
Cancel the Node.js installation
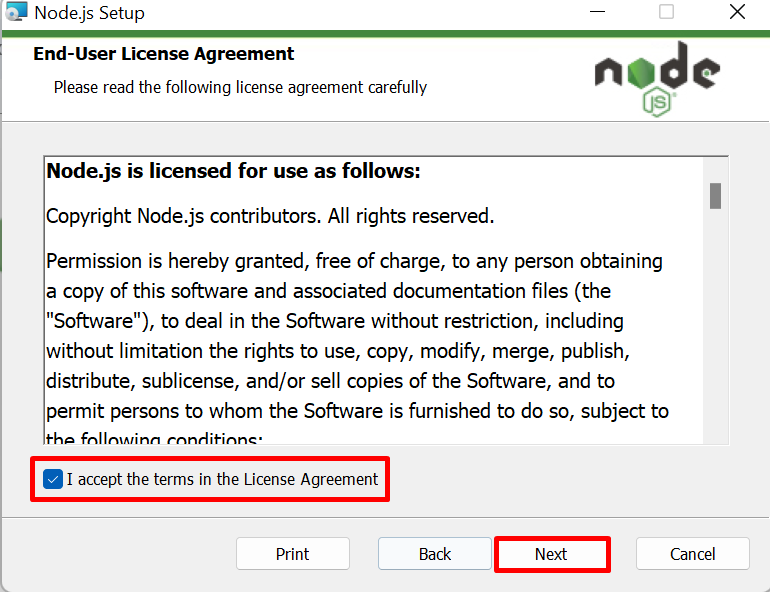692,554
